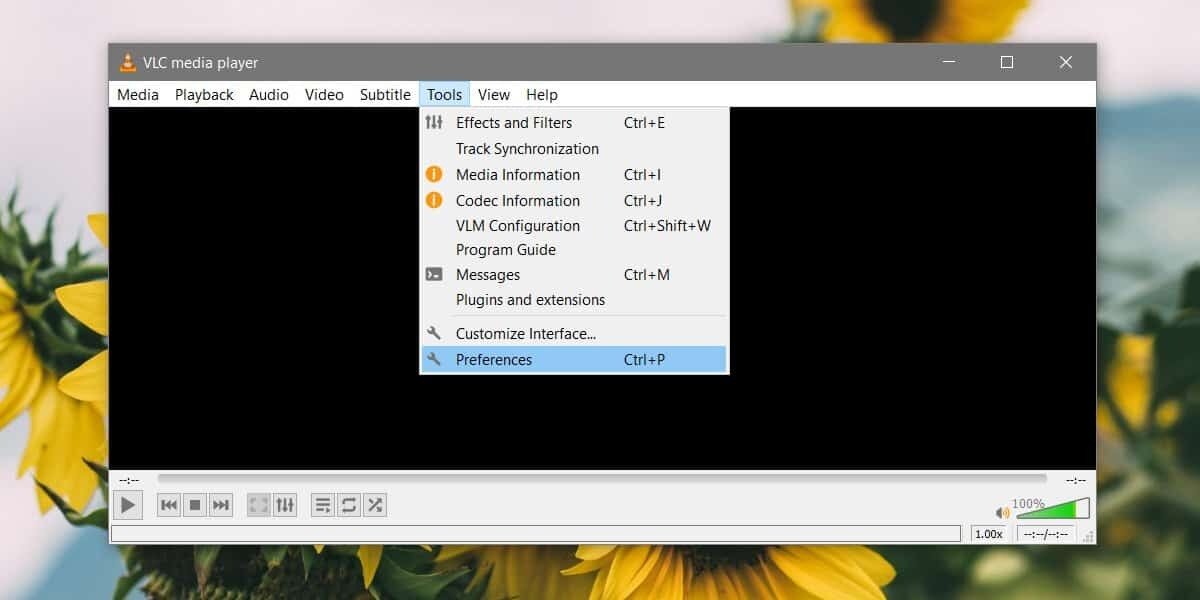The height and width of the screenshot is (600, 1200).
Task: Enable random shuffle playback
Action: [x=375, y=505]
